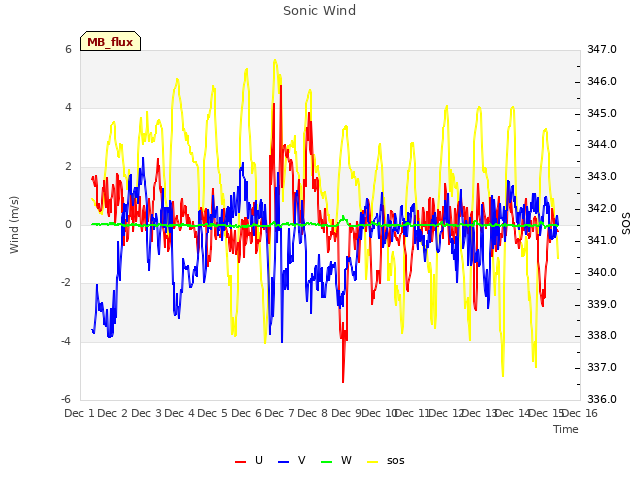The width and height of the screenshot is (640, 480).
Task: Click the Dec 7 tick label
Action: click(279, 413)
